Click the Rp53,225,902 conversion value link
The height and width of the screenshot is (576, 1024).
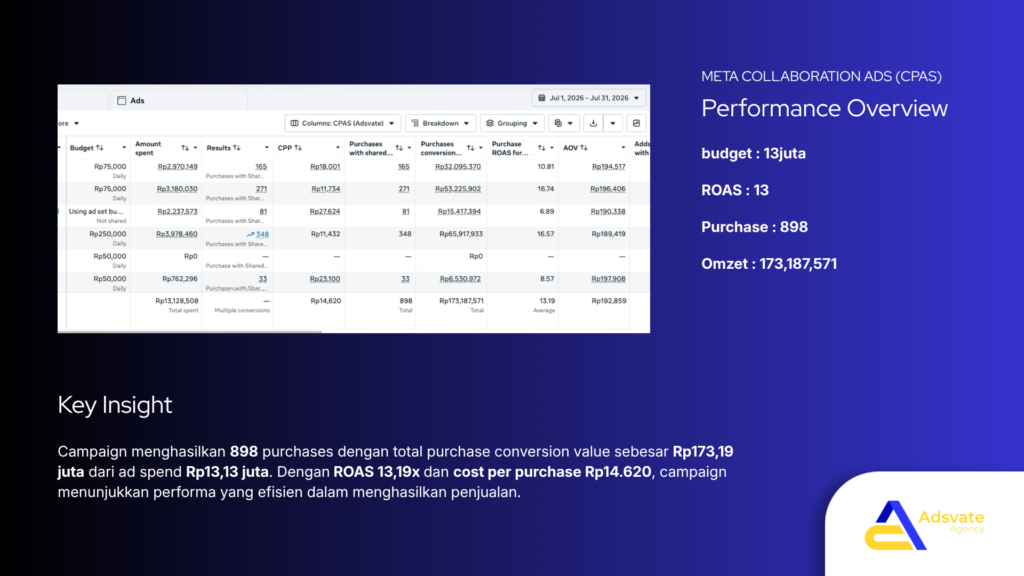[458, 189]
